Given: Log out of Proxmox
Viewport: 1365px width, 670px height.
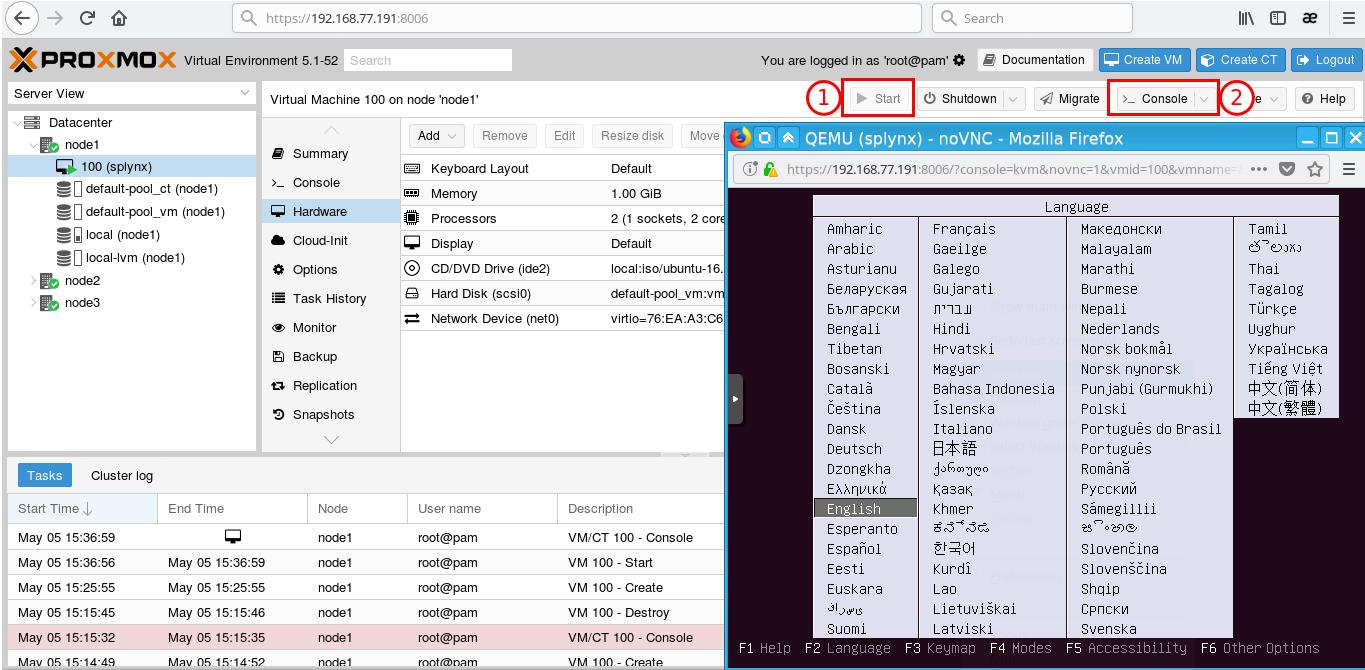Looking at the screenshot, I should point(1326,60).
